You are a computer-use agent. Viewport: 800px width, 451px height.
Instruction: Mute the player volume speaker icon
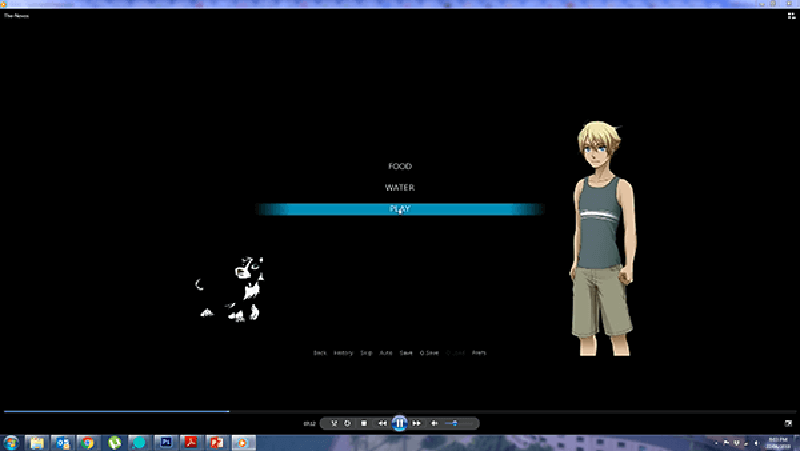point(434,423)
